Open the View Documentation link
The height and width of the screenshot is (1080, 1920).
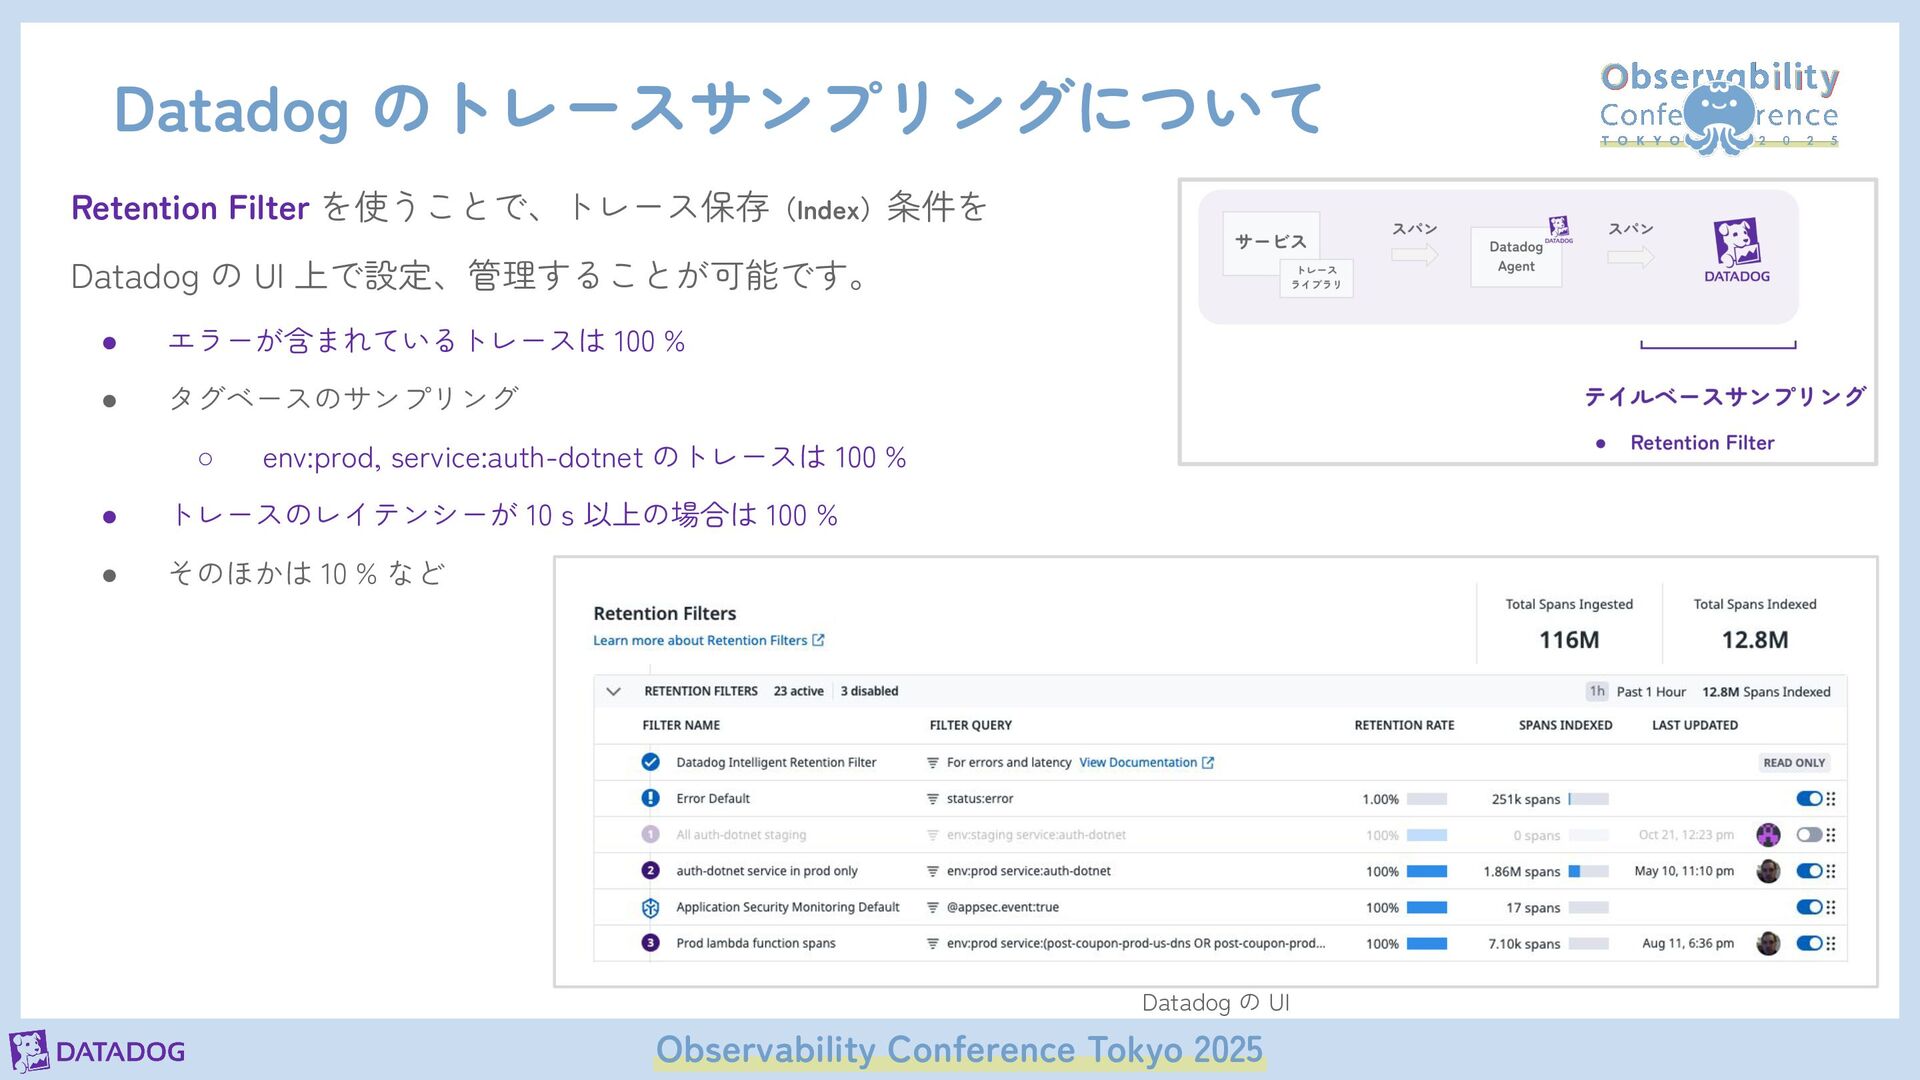(1137, 763)
